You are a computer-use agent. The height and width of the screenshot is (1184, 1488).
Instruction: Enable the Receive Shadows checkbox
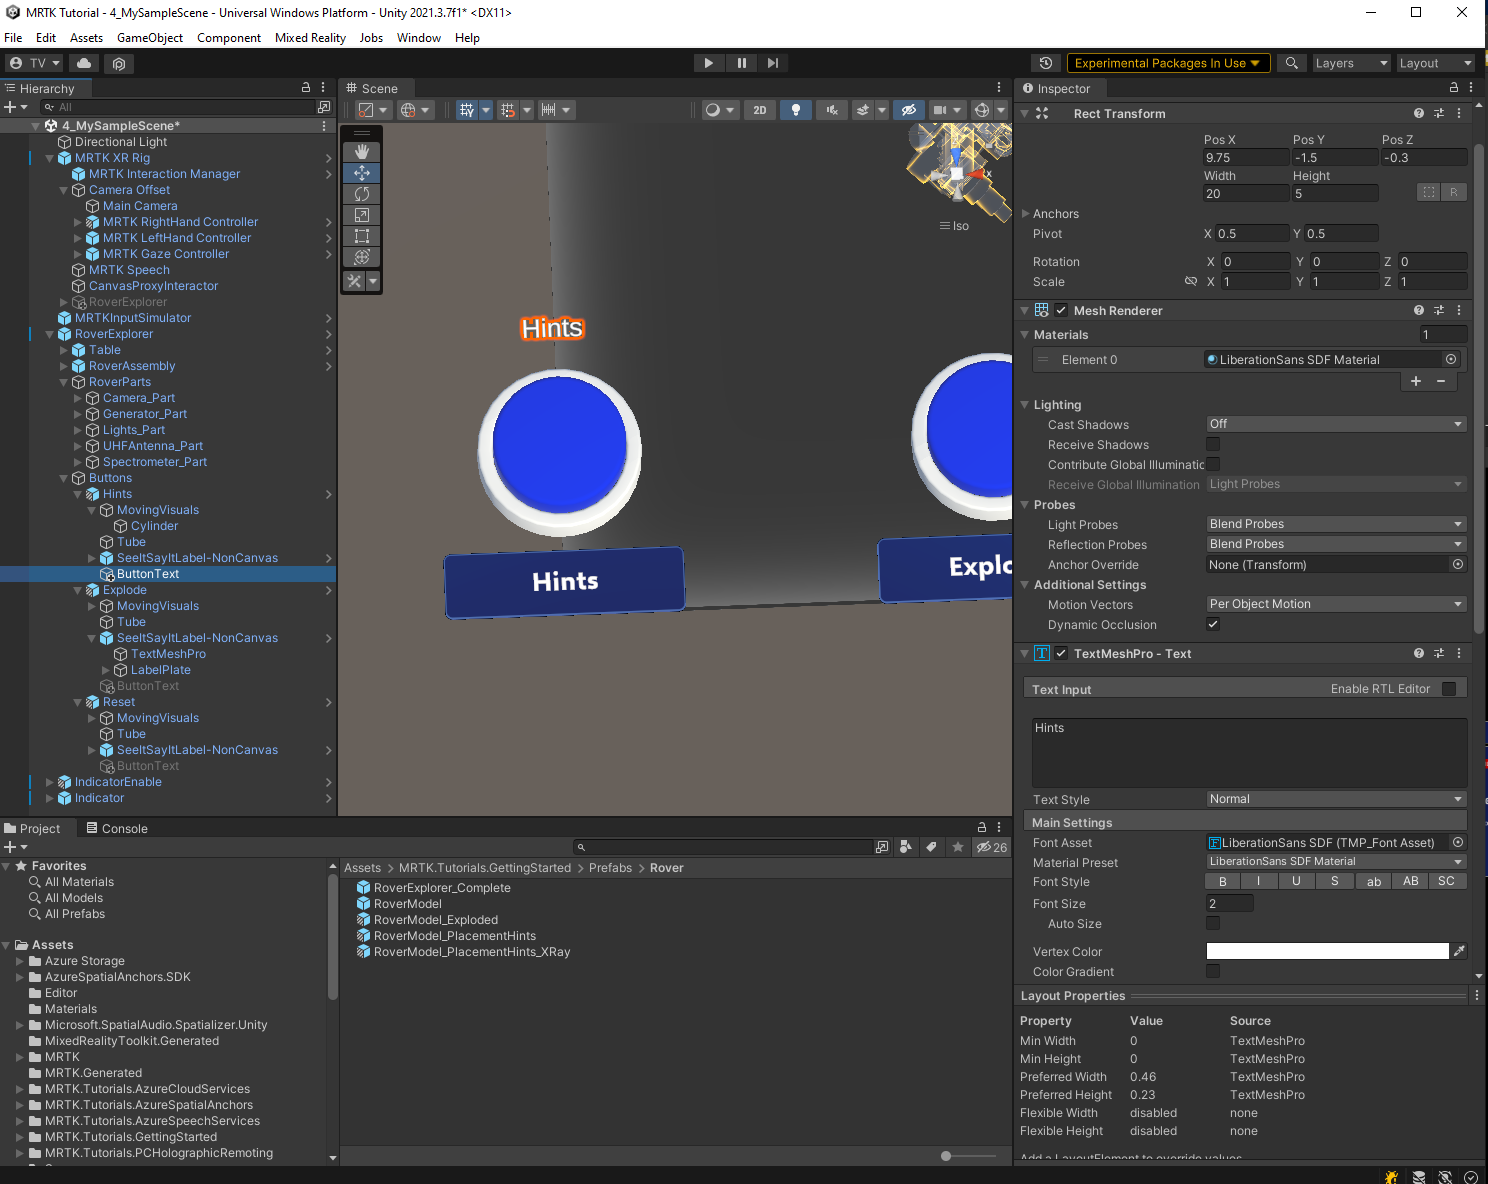pyautogui.click(x=1213, y=445)
